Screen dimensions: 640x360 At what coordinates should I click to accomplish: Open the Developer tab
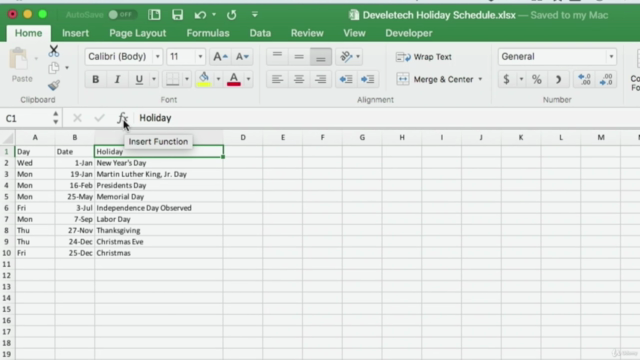tap(409, 33)
